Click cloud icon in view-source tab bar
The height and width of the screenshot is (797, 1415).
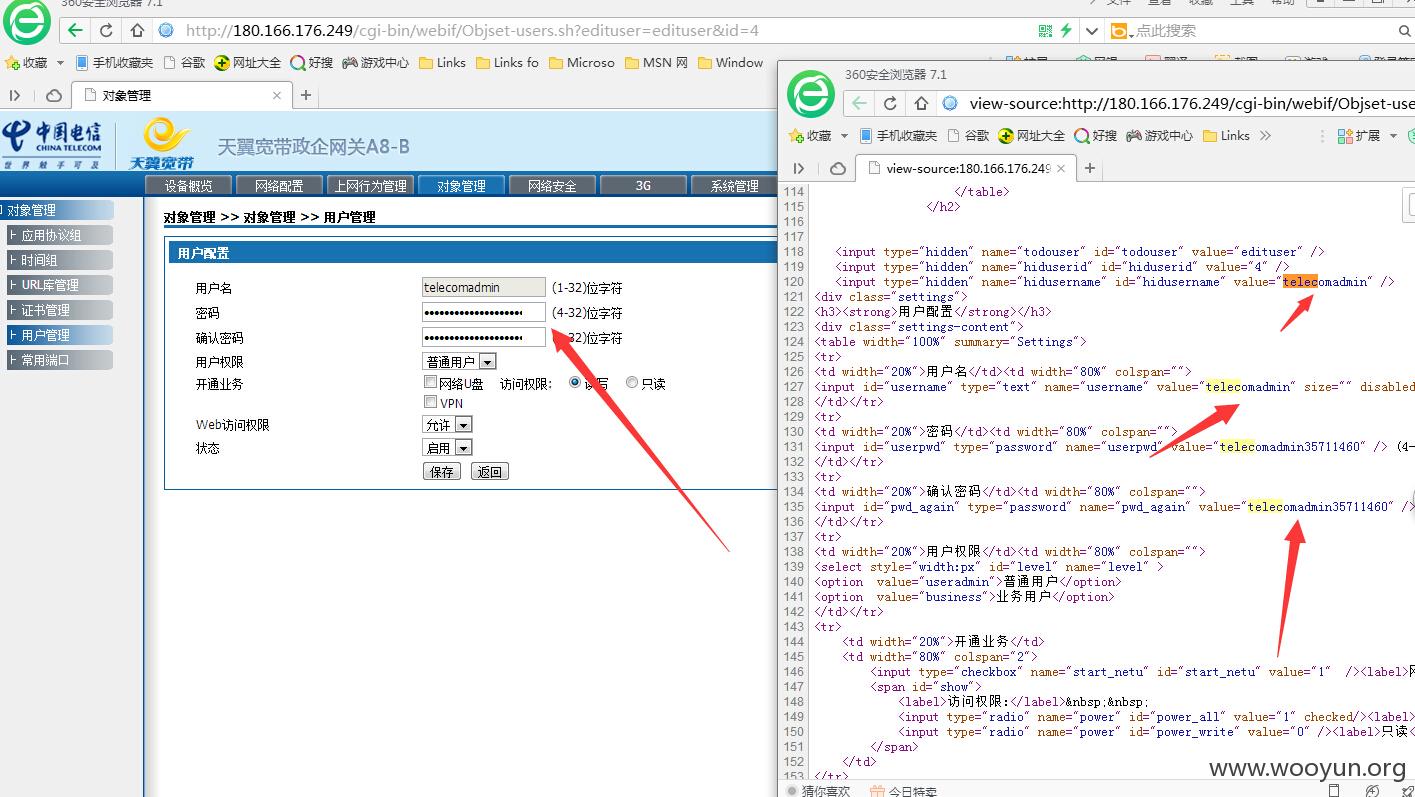pos(838,168)
